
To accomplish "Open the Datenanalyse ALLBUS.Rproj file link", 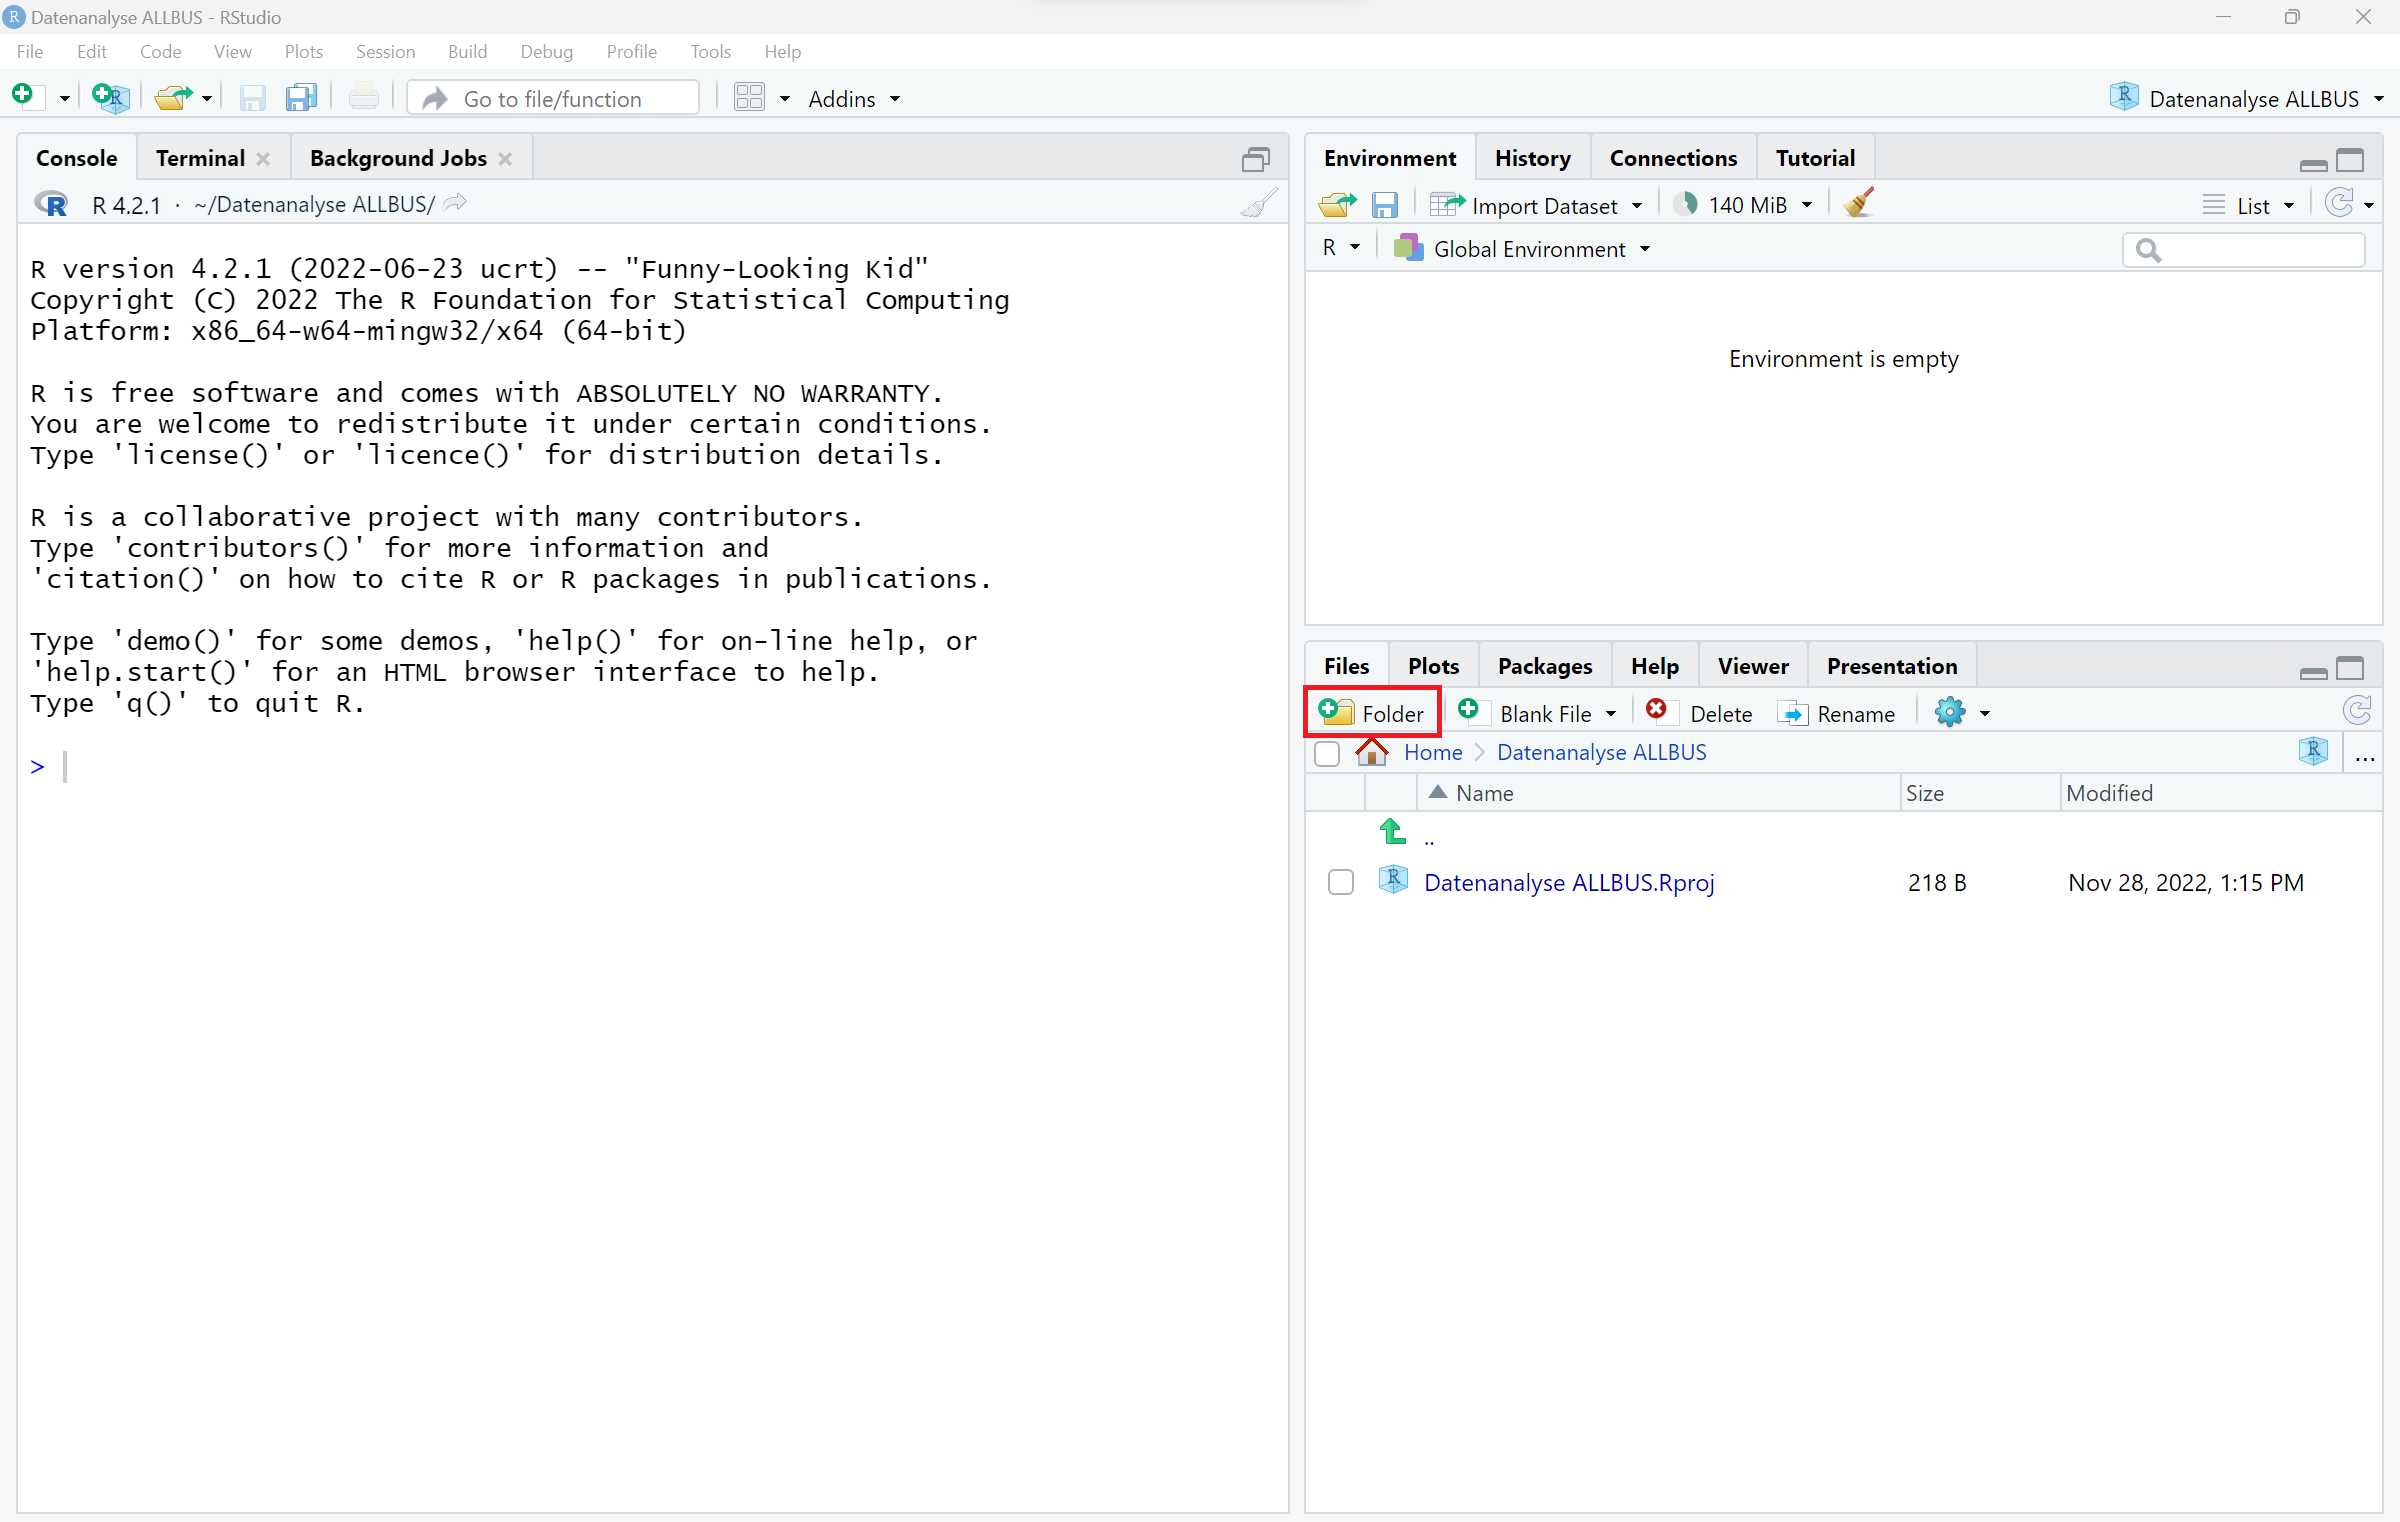I will 1568,882.
